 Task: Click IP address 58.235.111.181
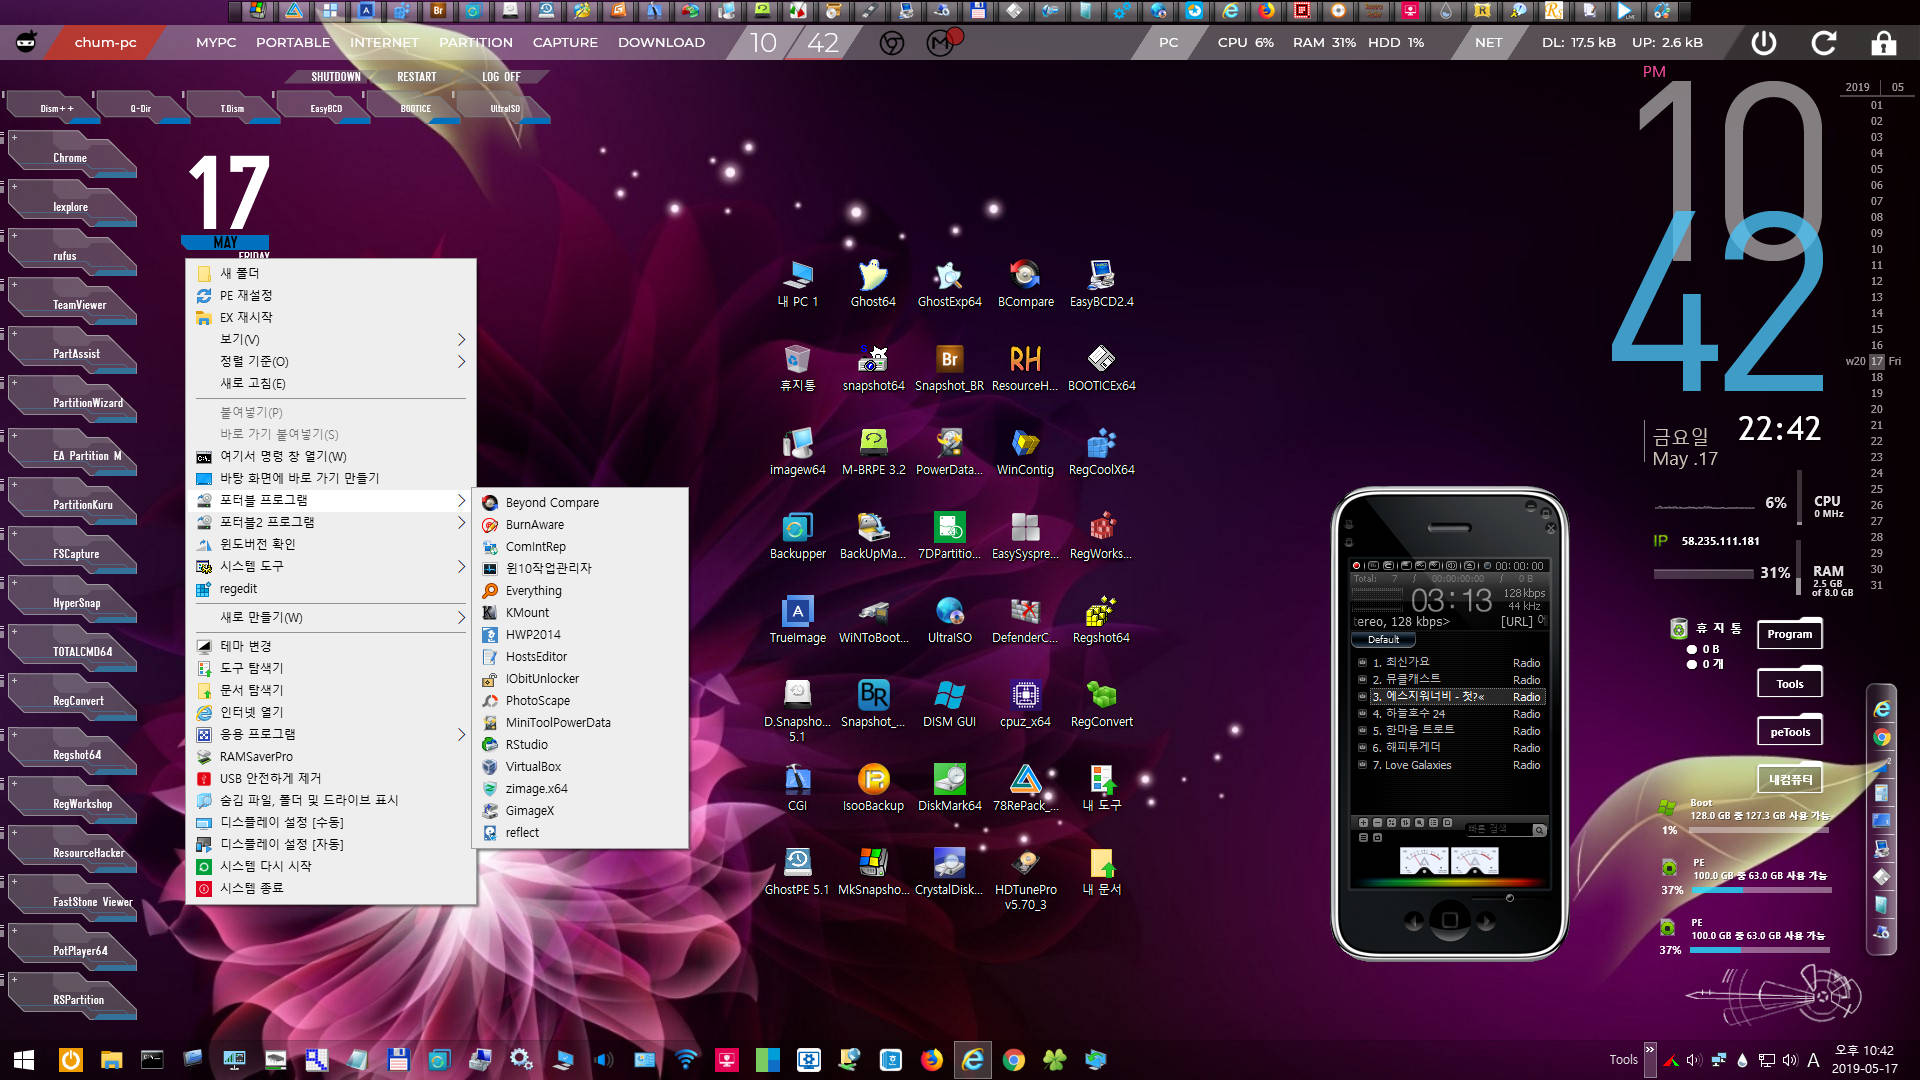[1720, 541]
